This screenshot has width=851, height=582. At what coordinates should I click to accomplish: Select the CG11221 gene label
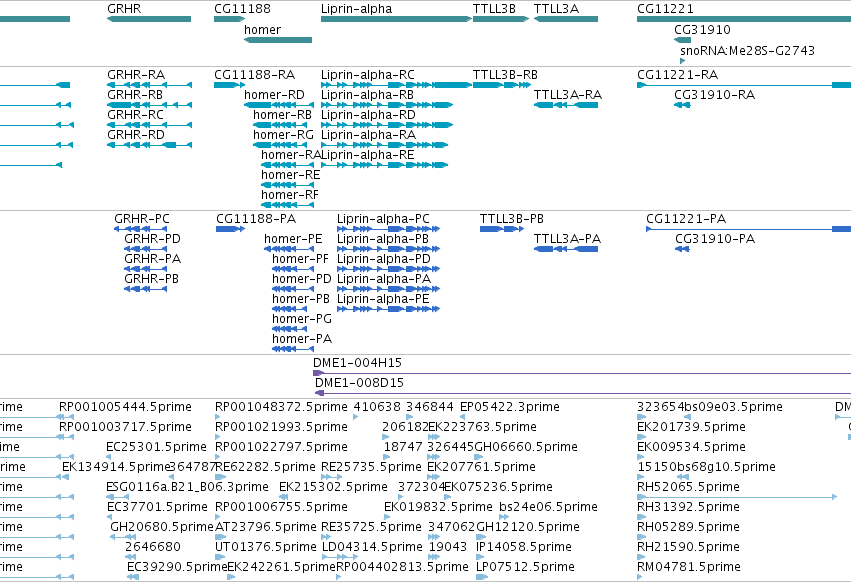[665, 9]
